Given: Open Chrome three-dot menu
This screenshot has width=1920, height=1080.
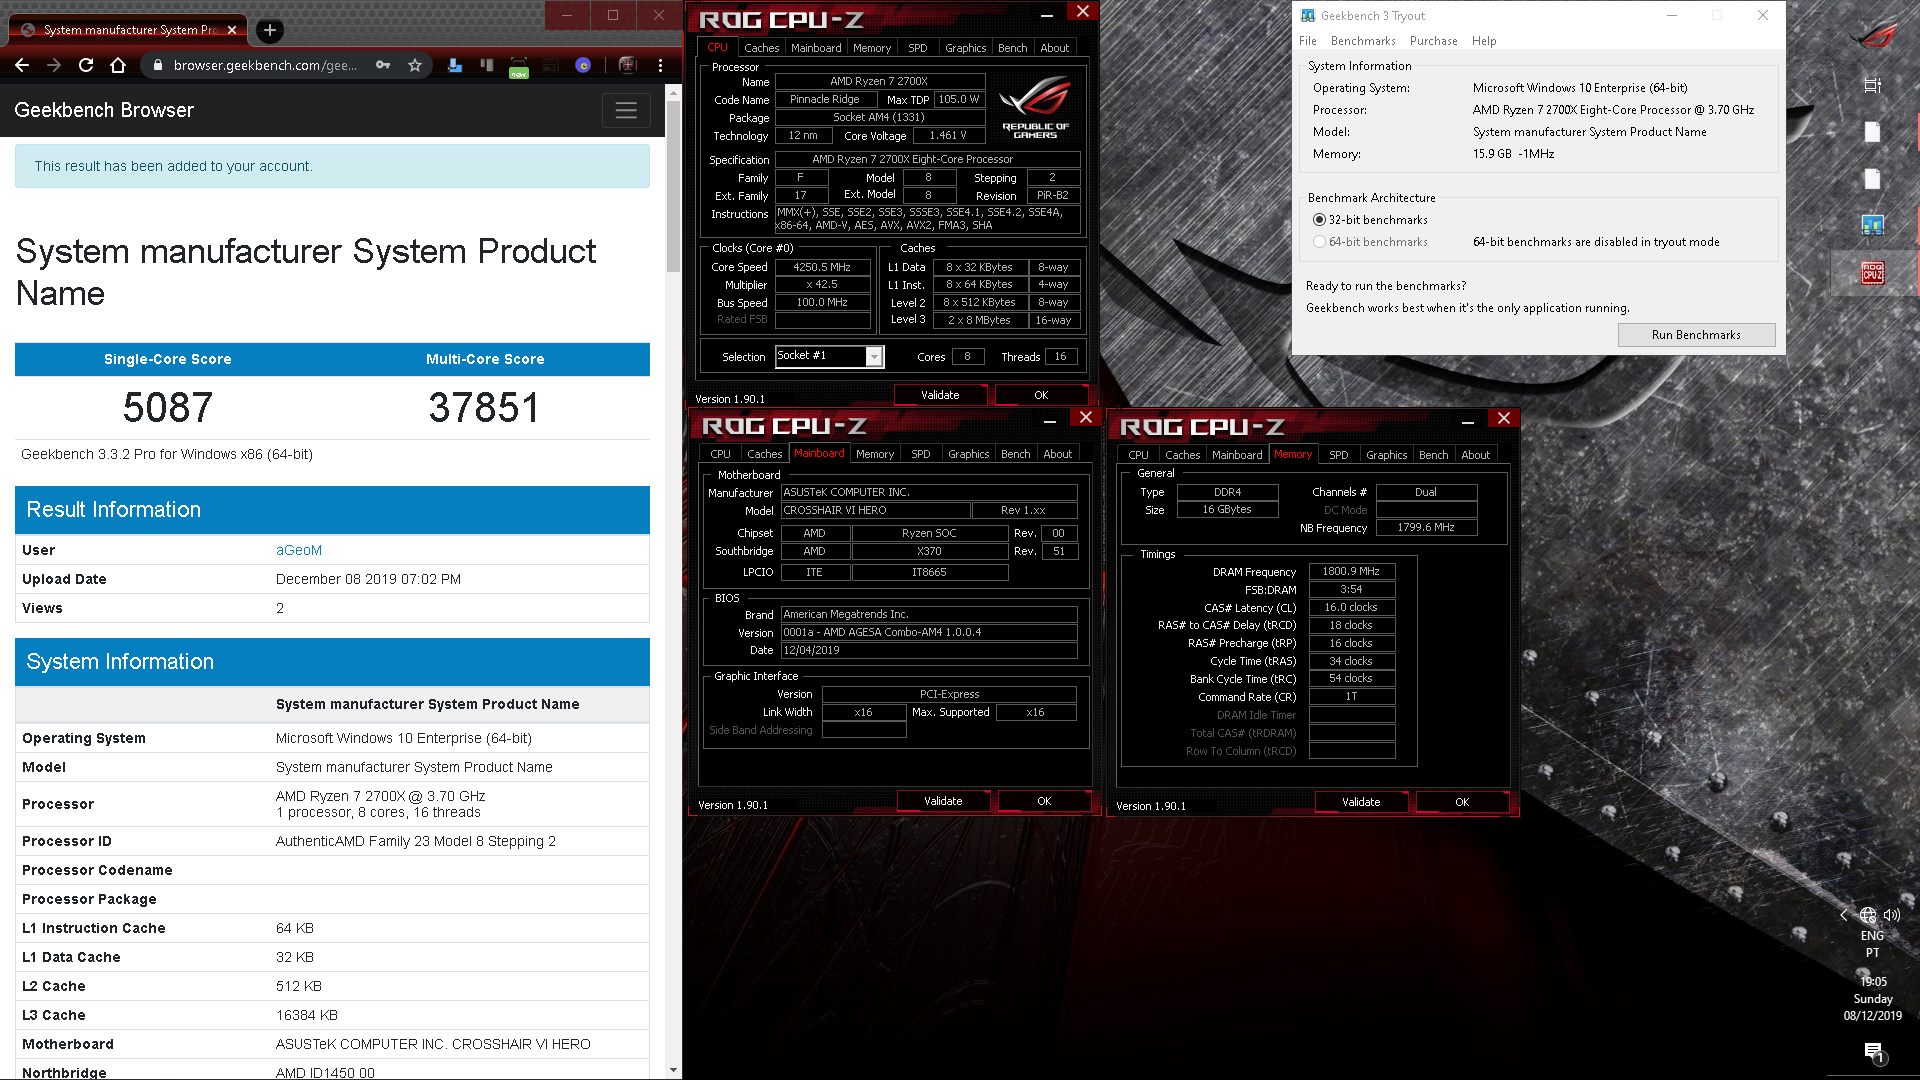Looking at the screenshot, I should coord(660,65).
